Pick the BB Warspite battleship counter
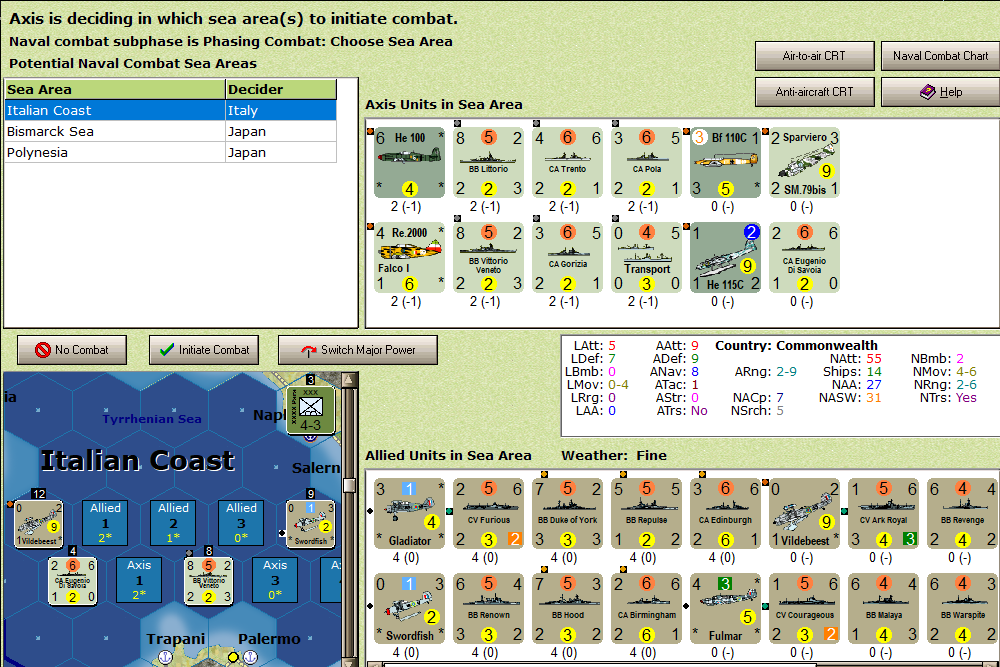The image size is (1000, 667). click(963, 609)
